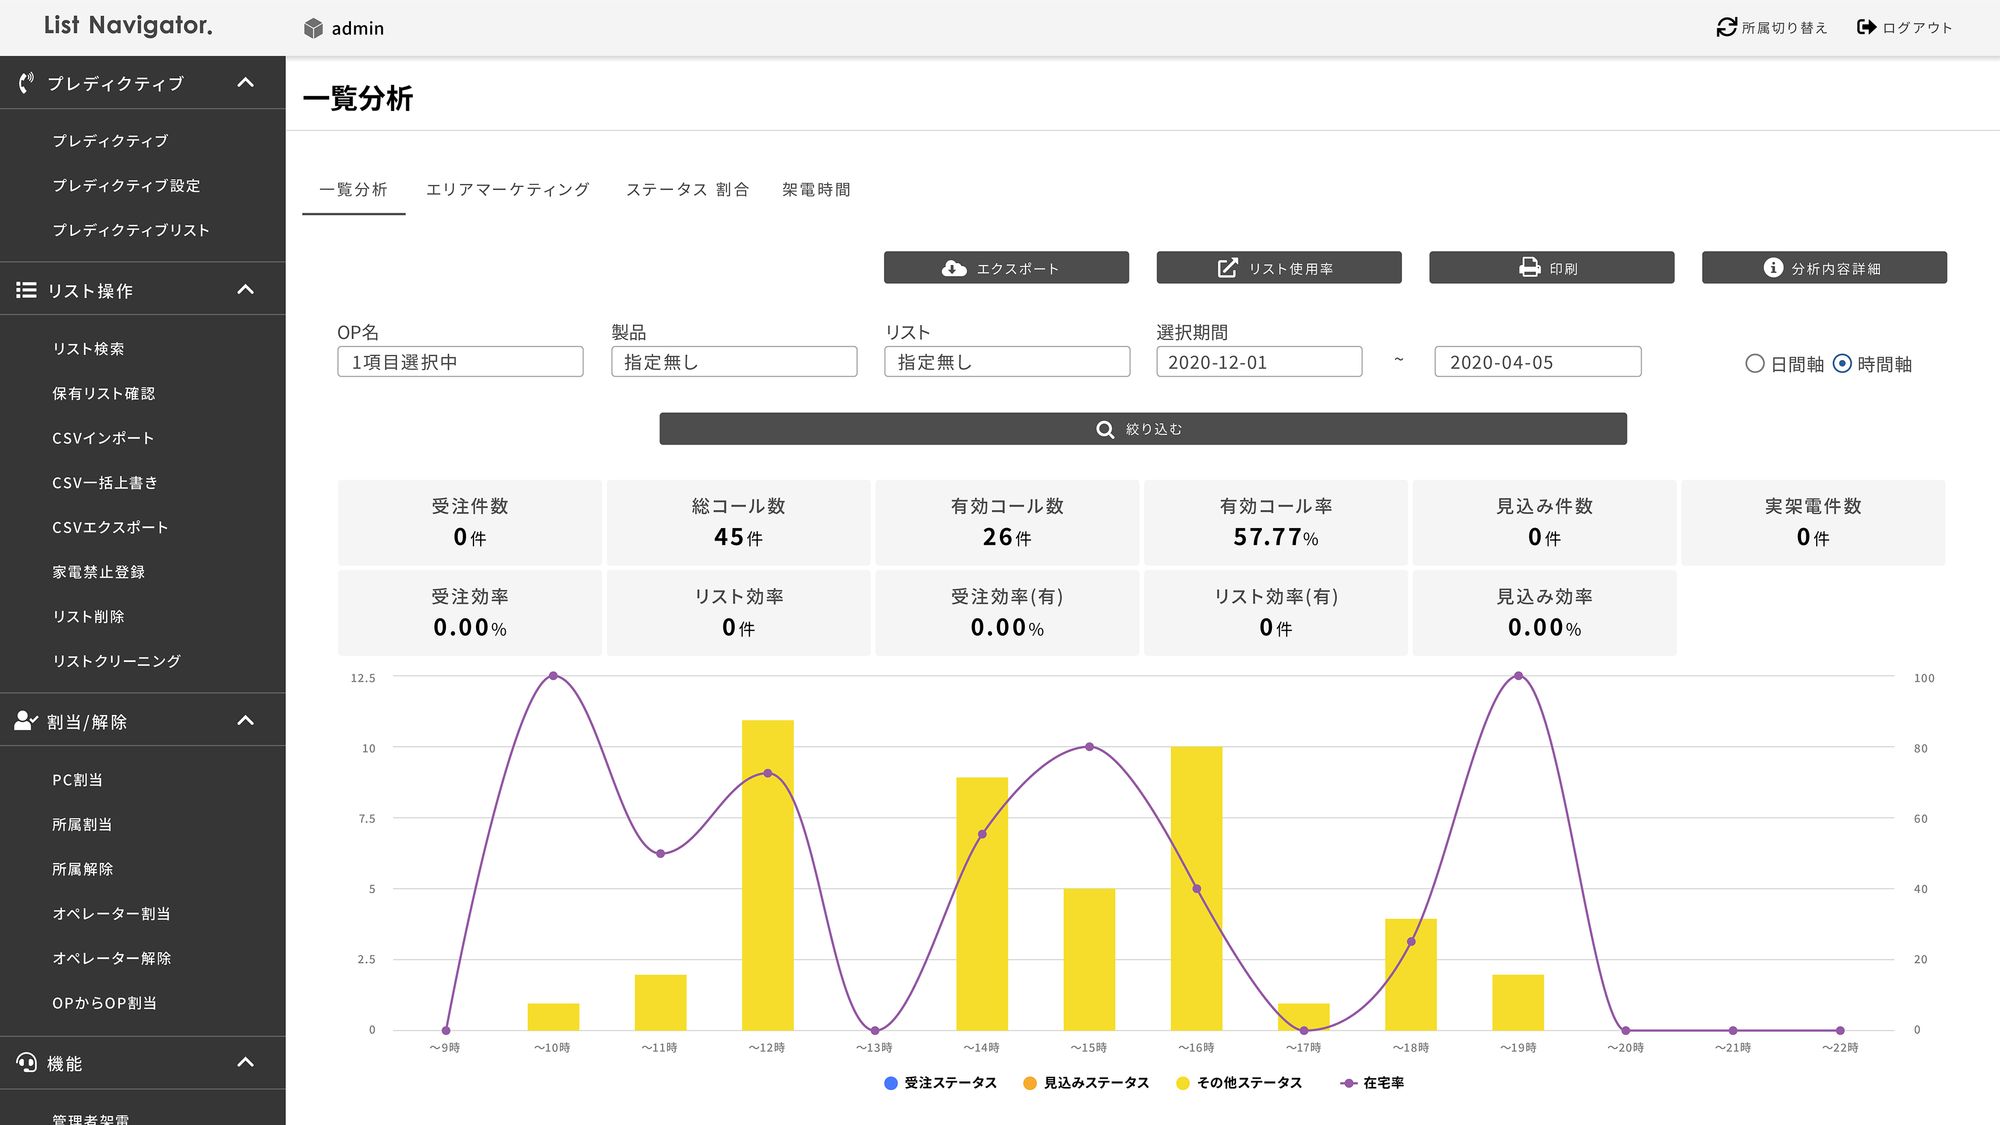This screenshot has width=2000, height=1125.
Task: Click the external-link icon on リスト使用率
Action: [1227, 268]
